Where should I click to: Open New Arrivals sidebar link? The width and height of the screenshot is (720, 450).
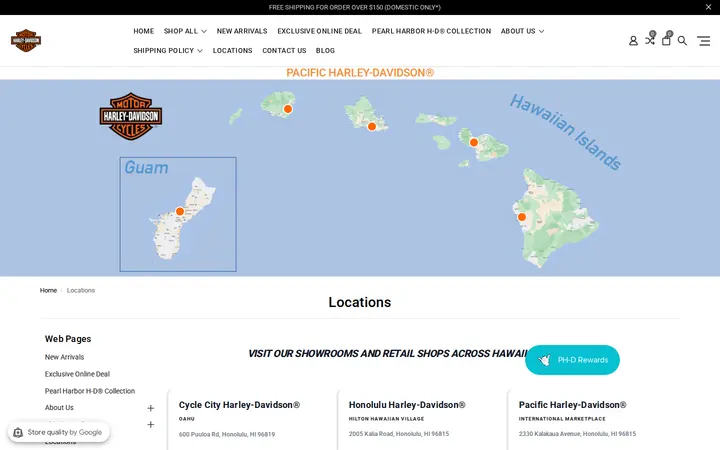(x=64, y=357)
